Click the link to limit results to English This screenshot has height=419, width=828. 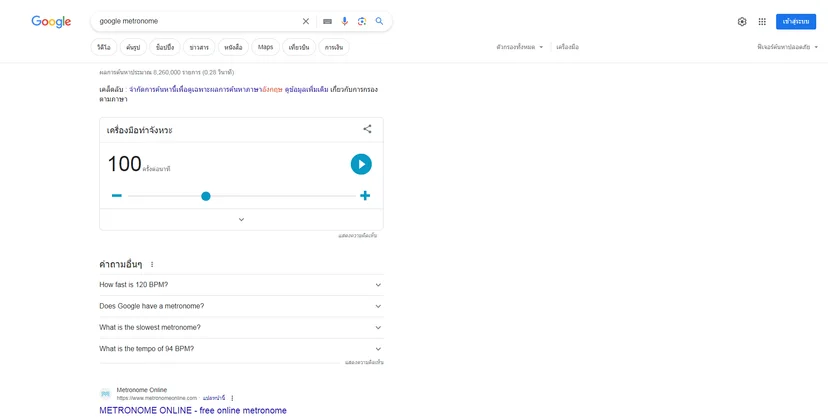206,89
